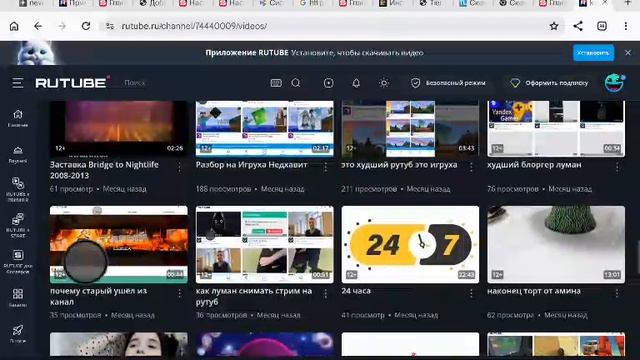Open options for это худший рутуб это игруха
Viewport: 640px width, 360px height.
[x=471, y=167]
